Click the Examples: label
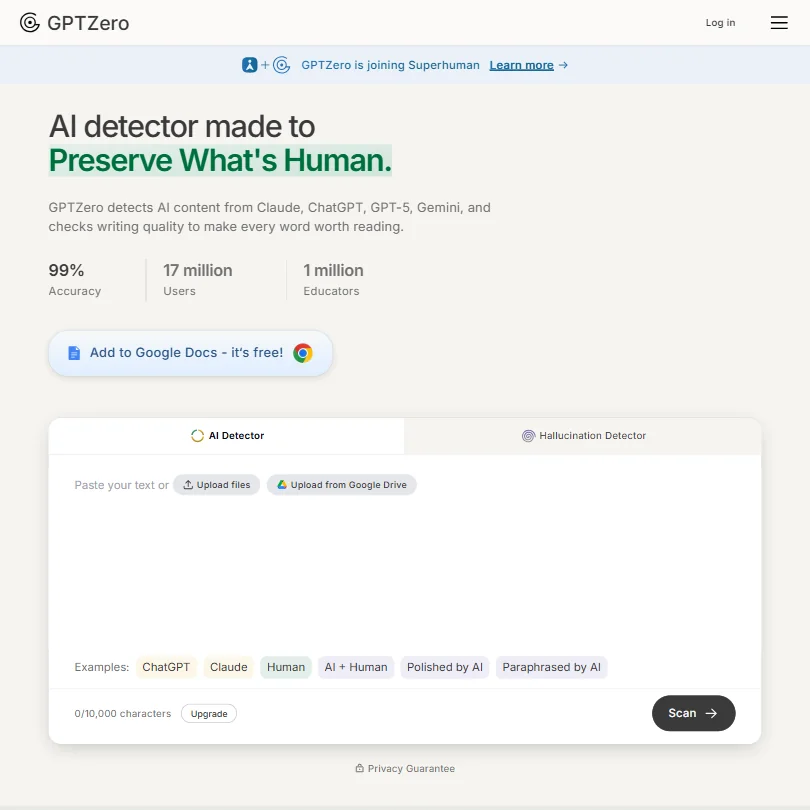This screenshot has width=810, height=810. tap(102, 667)
